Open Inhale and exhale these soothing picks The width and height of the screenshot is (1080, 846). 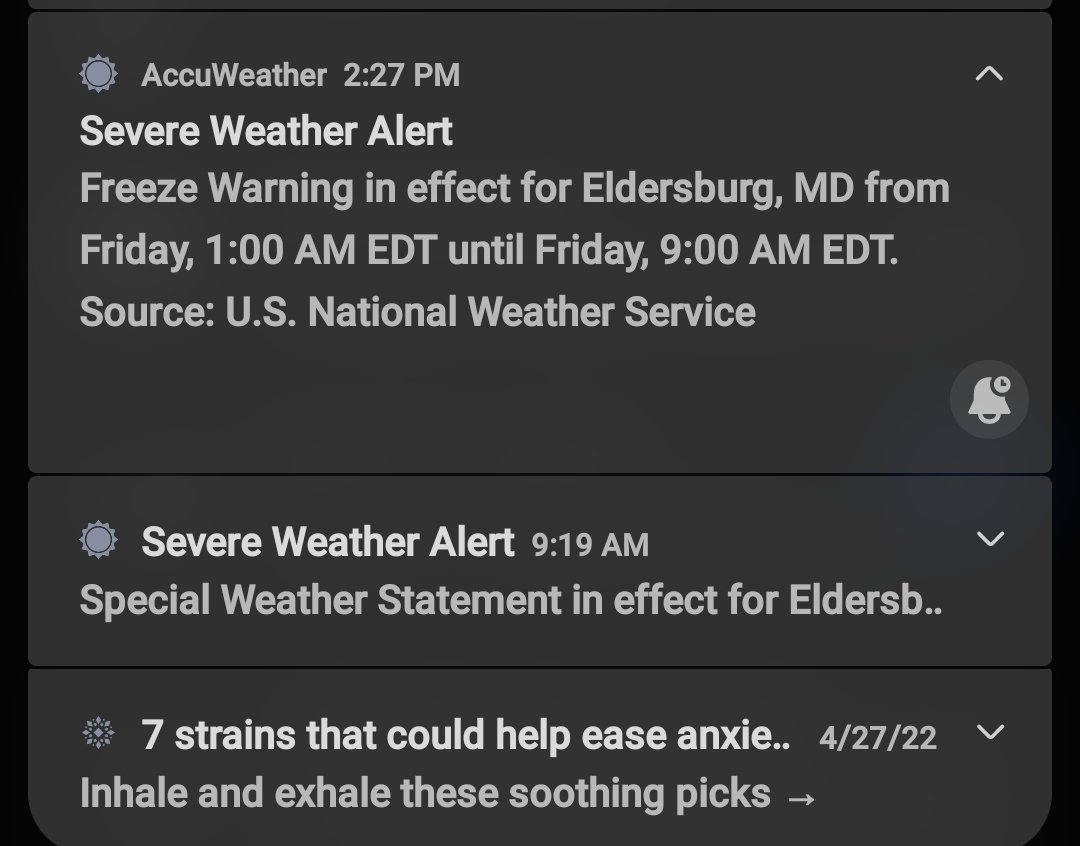[425, 794]
